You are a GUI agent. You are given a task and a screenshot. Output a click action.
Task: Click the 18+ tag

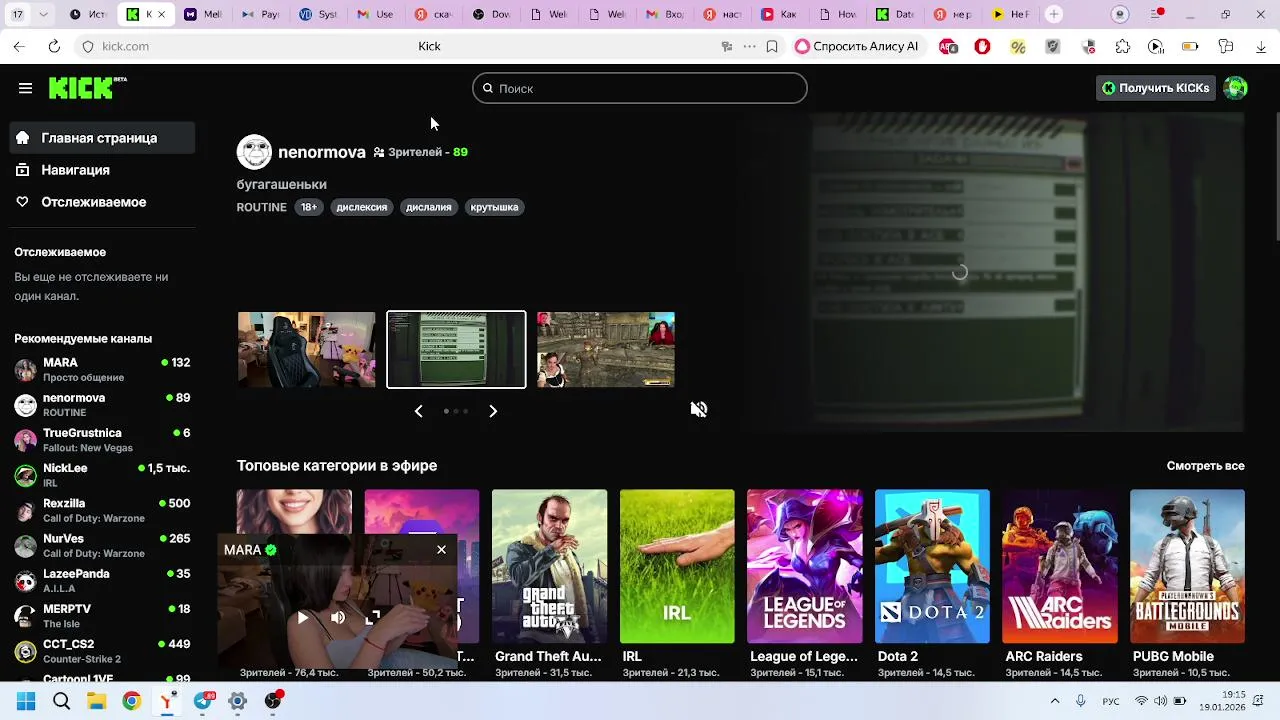pos(309,207)
